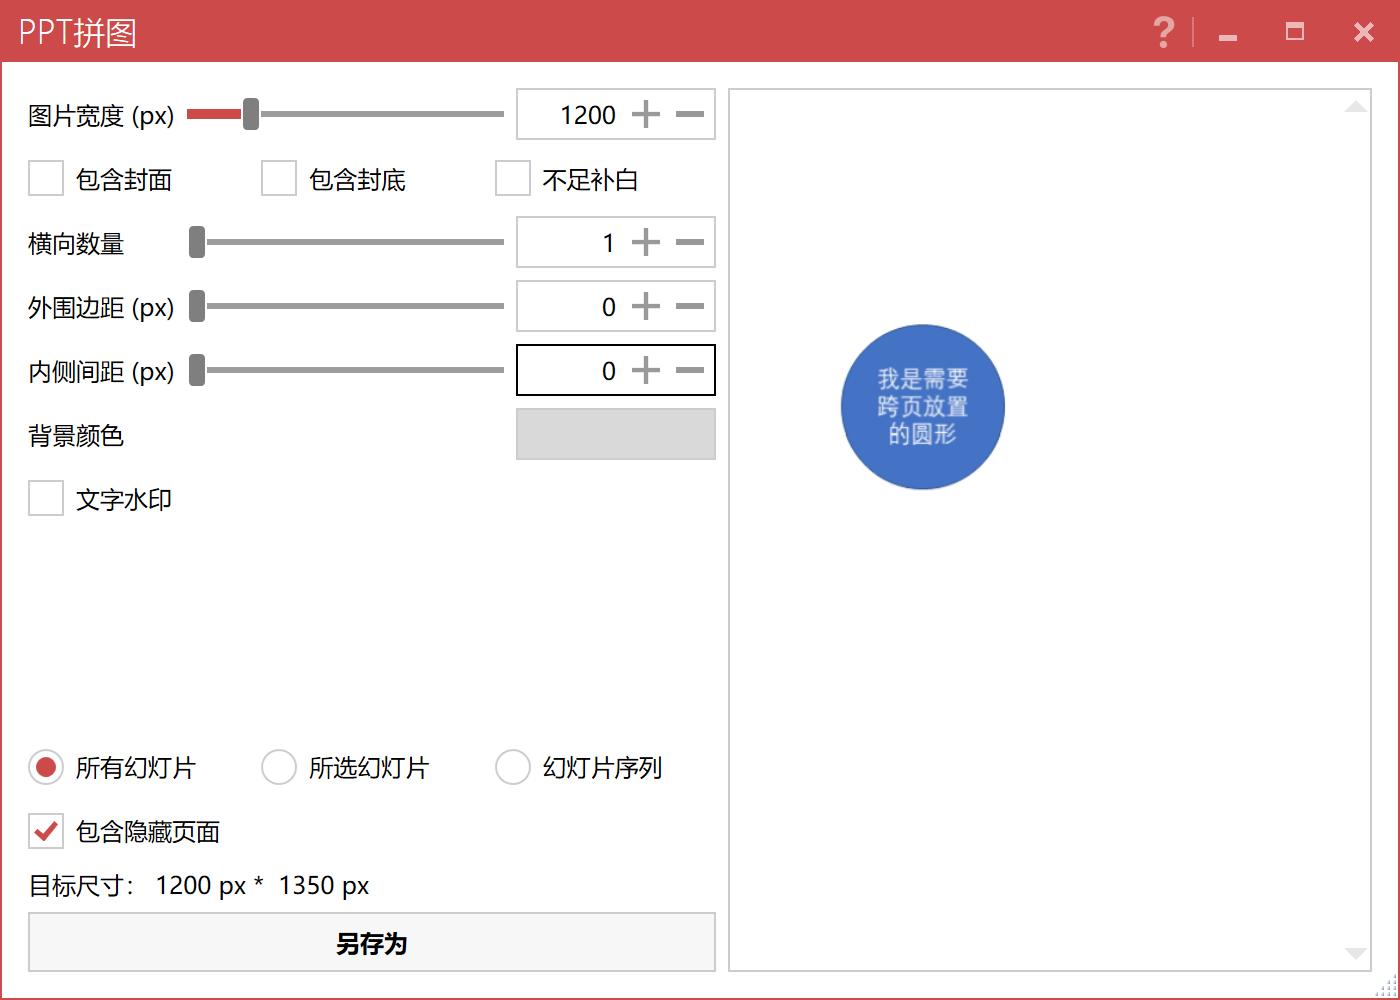Open the 背景颜色 color swatch
1400x1000 pixels.
click(615, 434)
